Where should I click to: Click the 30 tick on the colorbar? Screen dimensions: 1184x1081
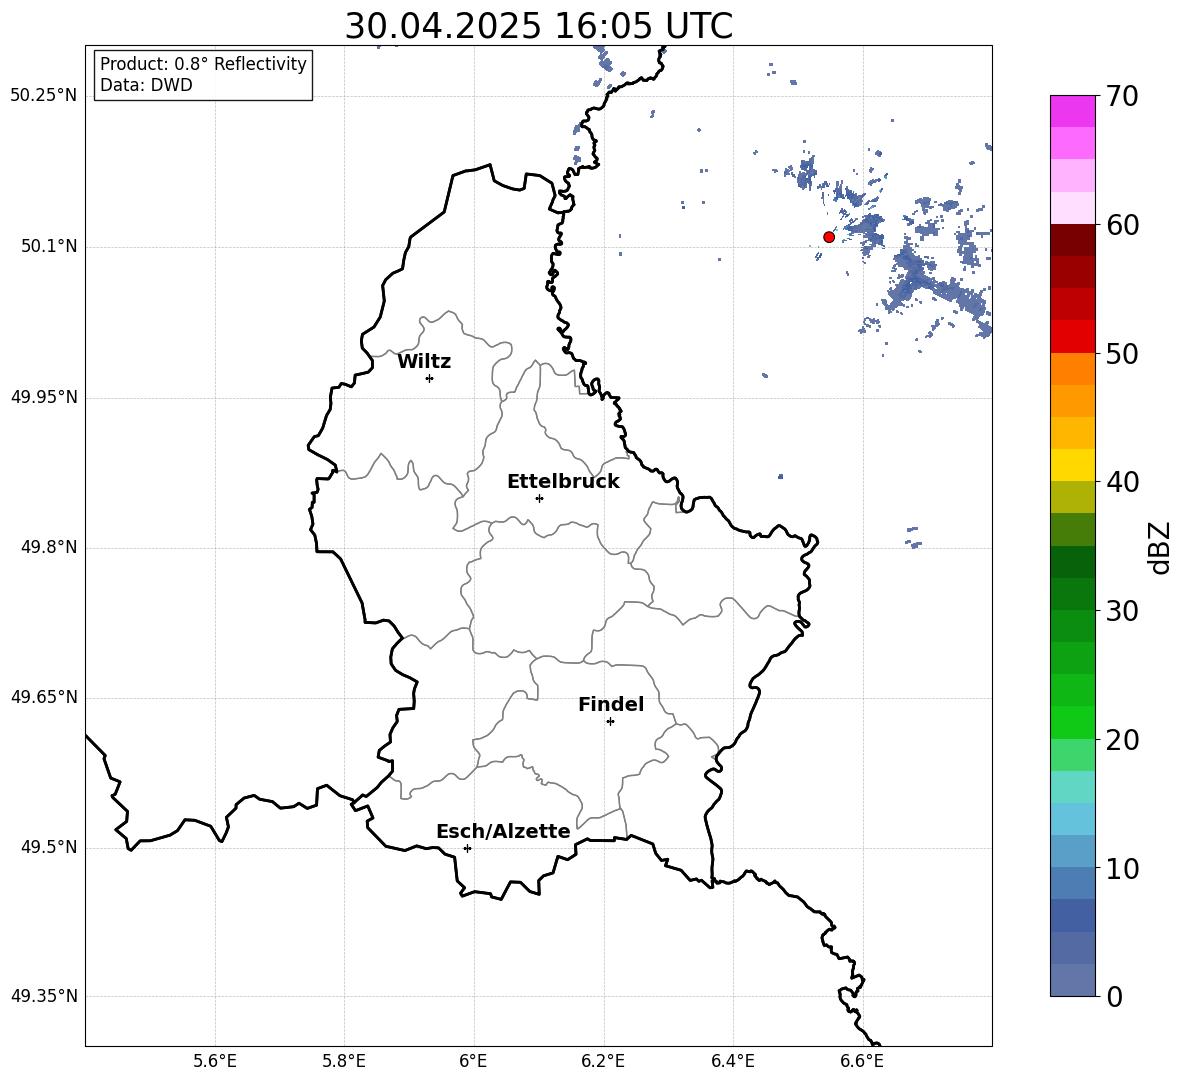click(1122, 611)
